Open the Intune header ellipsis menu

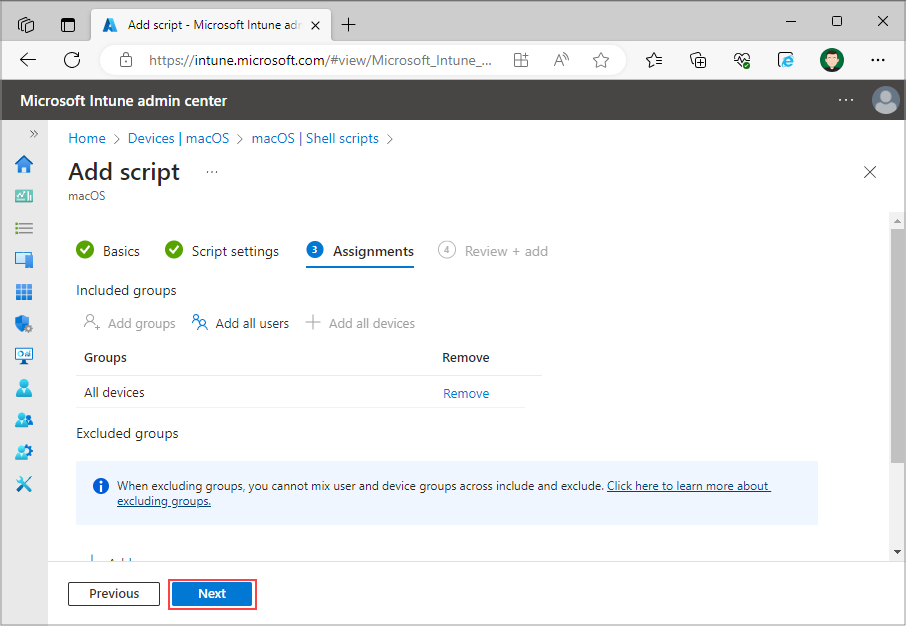pos(846,100)
